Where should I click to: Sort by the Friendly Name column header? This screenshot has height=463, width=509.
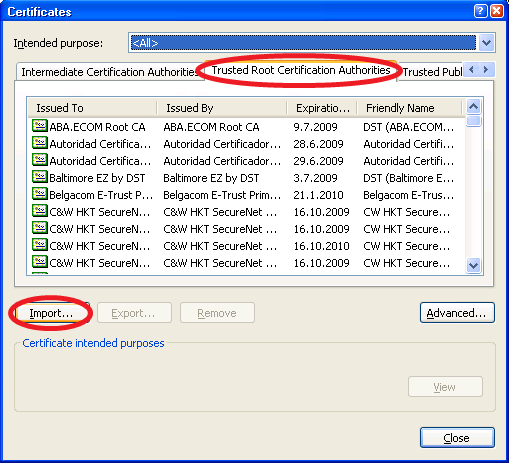pos(409,108)
